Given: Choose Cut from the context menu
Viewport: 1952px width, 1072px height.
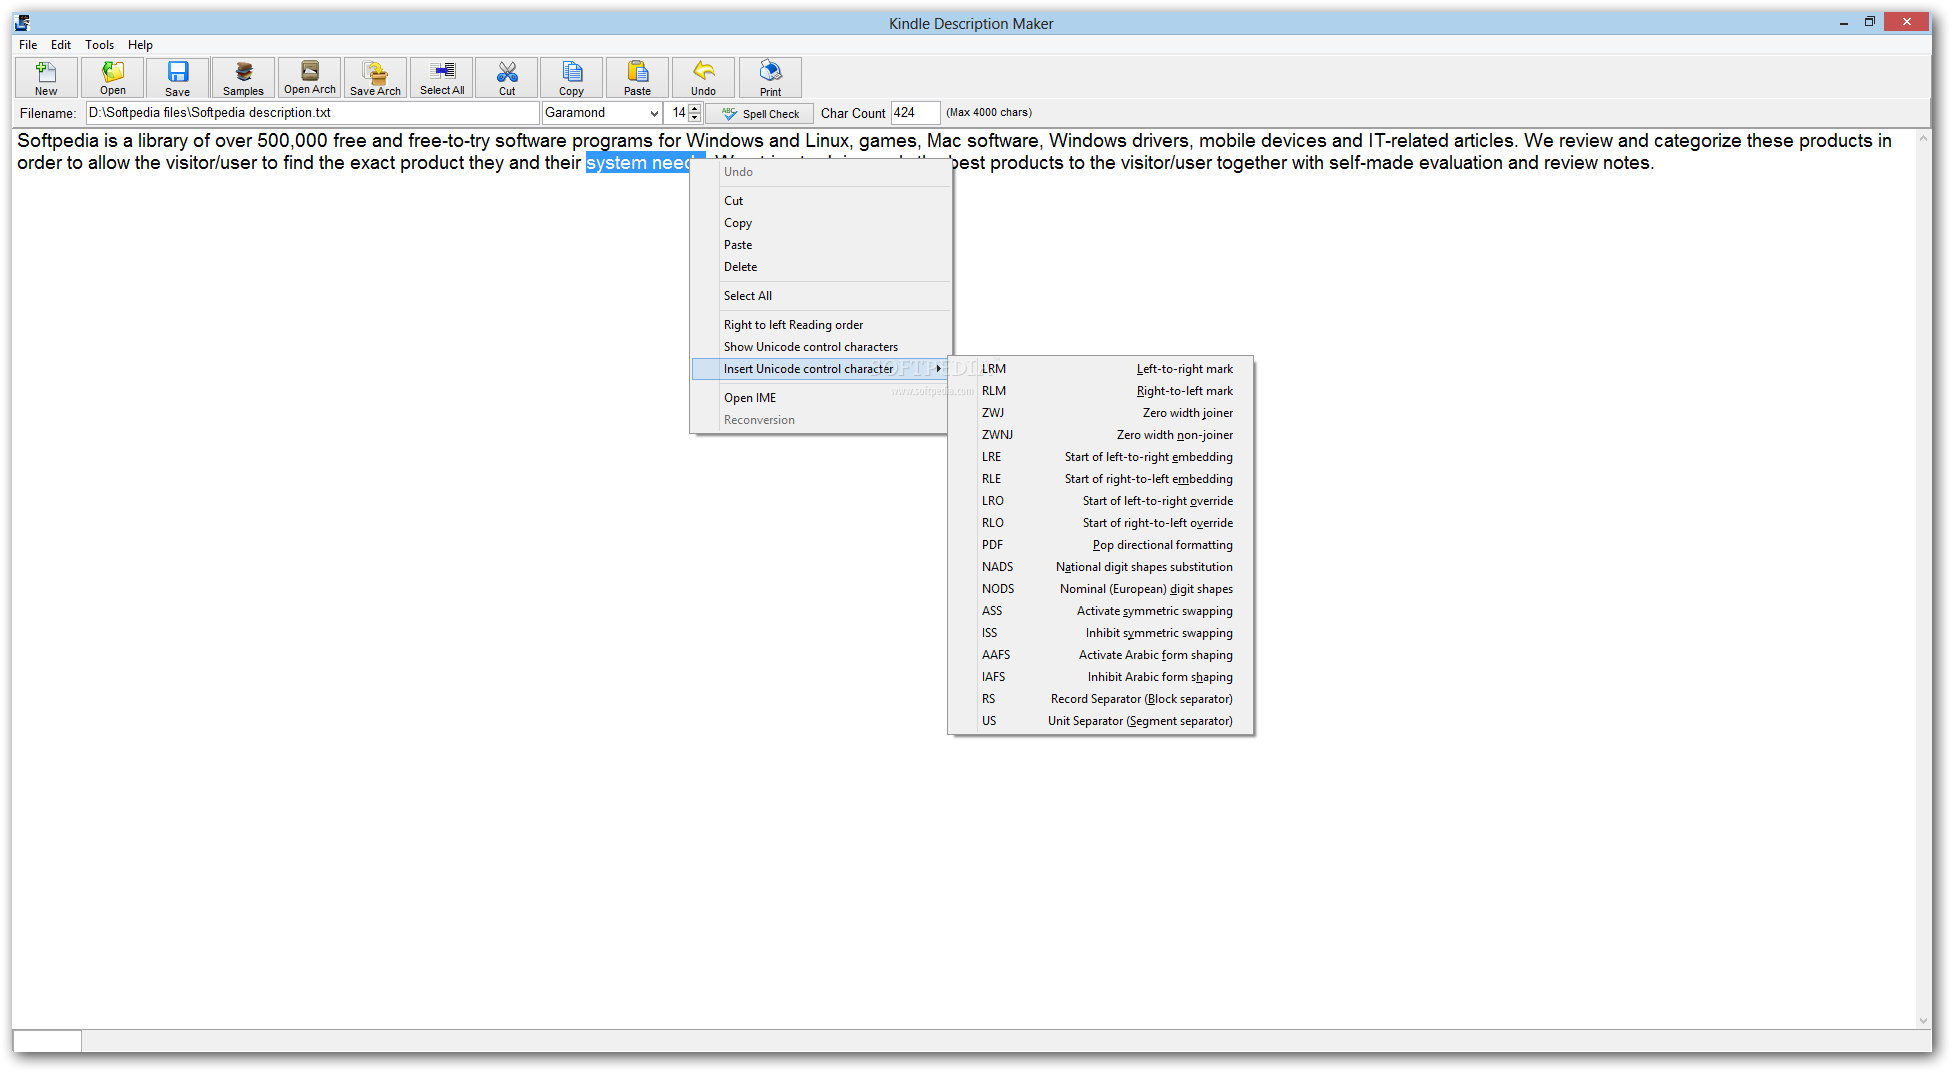Looking at the screenshot, I should (x=820, y=201).
